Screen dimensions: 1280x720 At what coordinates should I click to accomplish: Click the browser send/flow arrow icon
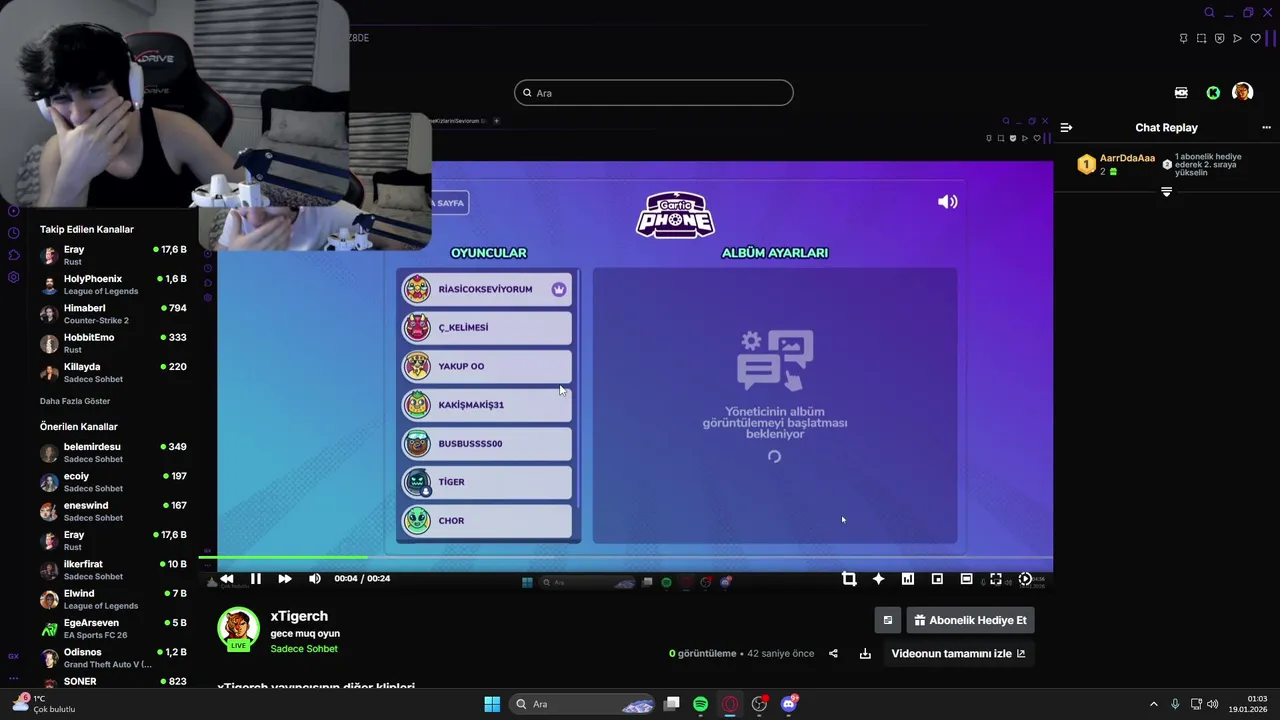click(1237, 38)
